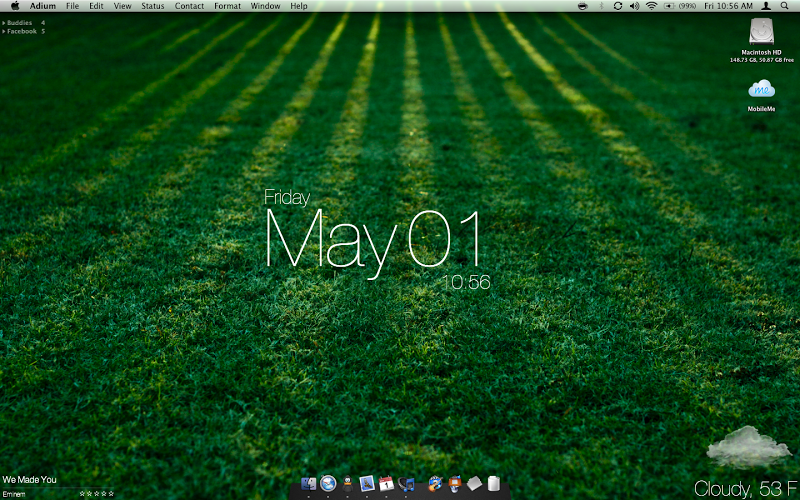Open the Apple menu
Image resolution: width=800 pixels, height=500 pixels.
tap(15, 6)
